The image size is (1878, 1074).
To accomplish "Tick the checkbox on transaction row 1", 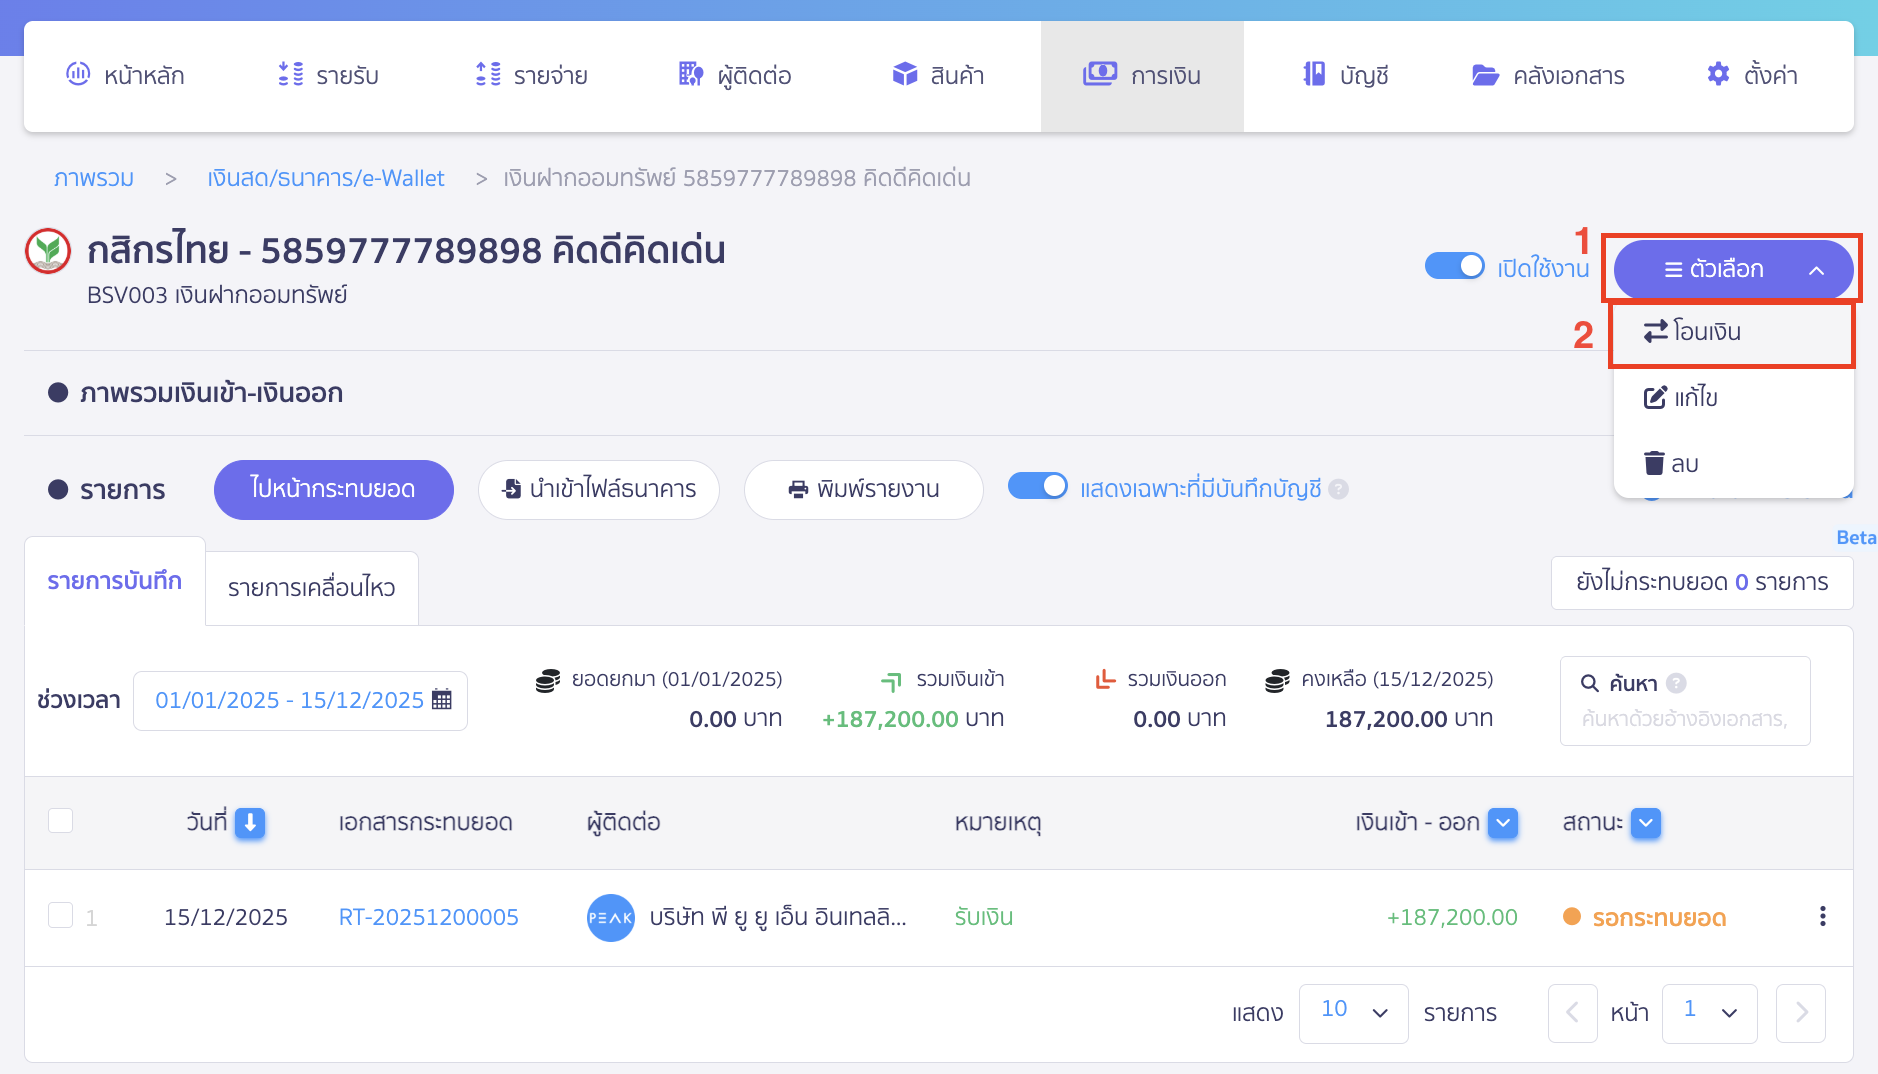I will point(60,916).
